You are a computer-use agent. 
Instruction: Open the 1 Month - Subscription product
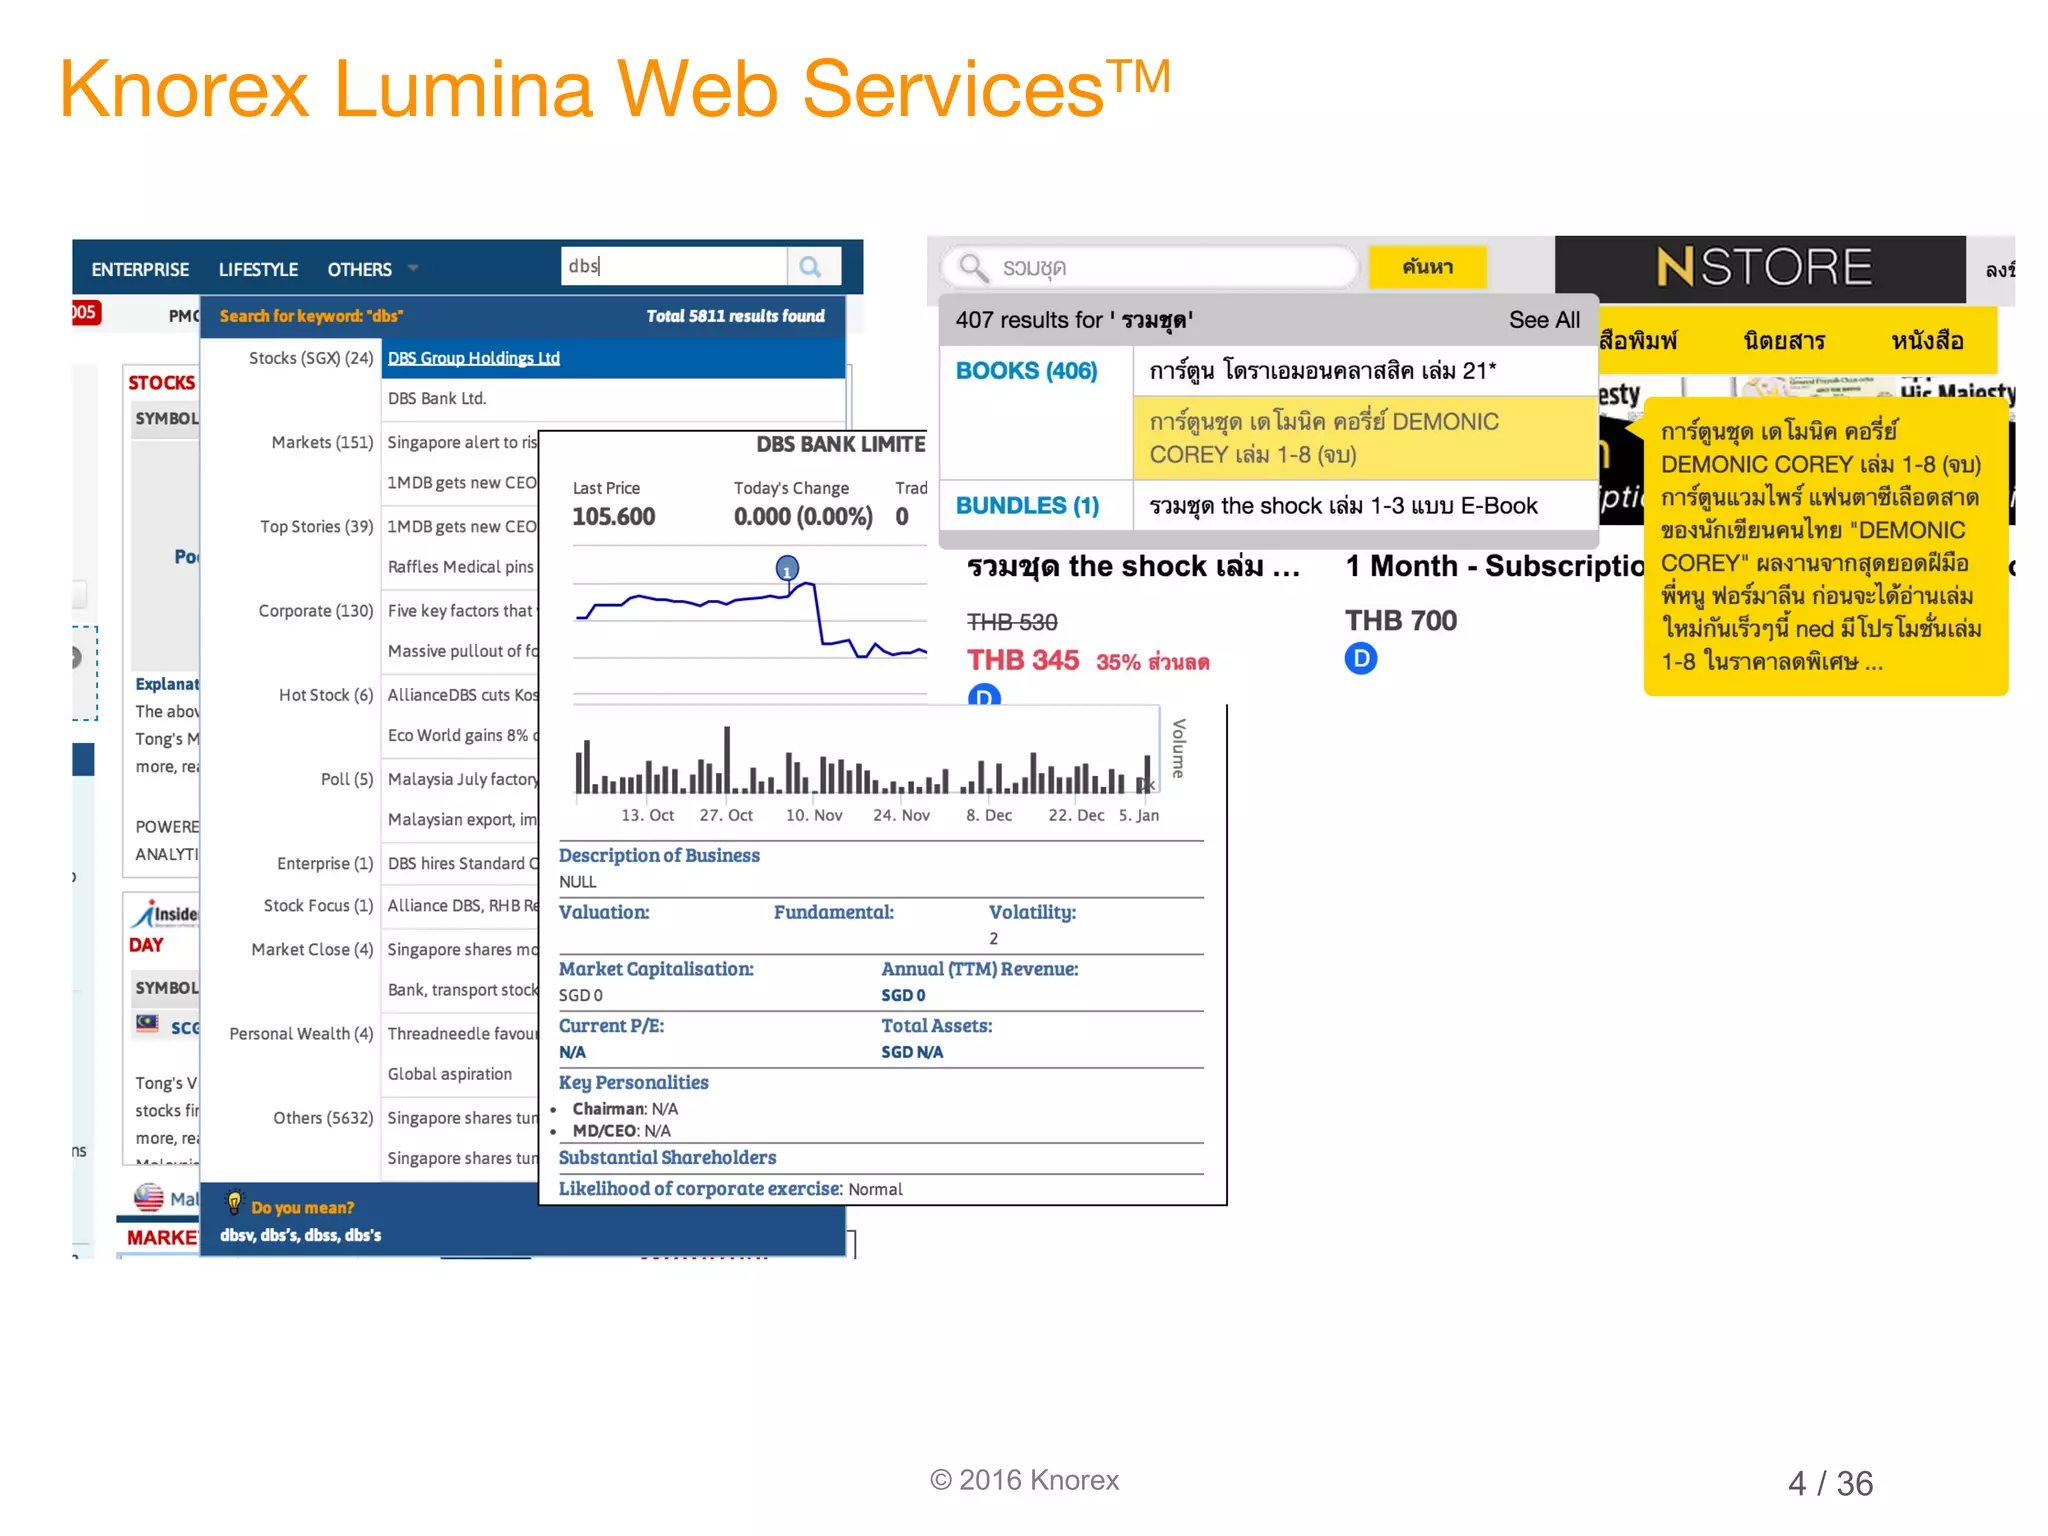1494,566
